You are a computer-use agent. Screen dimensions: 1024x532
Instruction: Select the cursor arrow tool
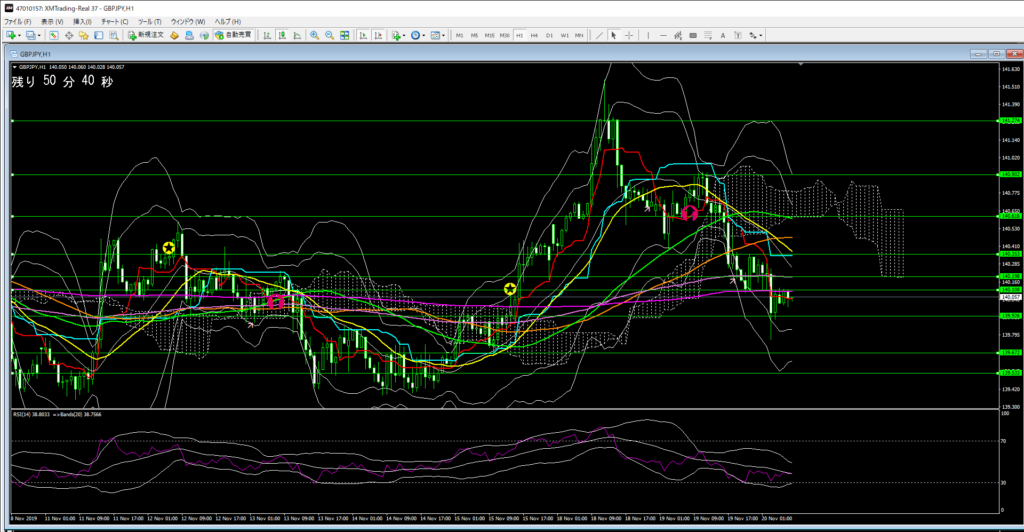pos(614,35)
